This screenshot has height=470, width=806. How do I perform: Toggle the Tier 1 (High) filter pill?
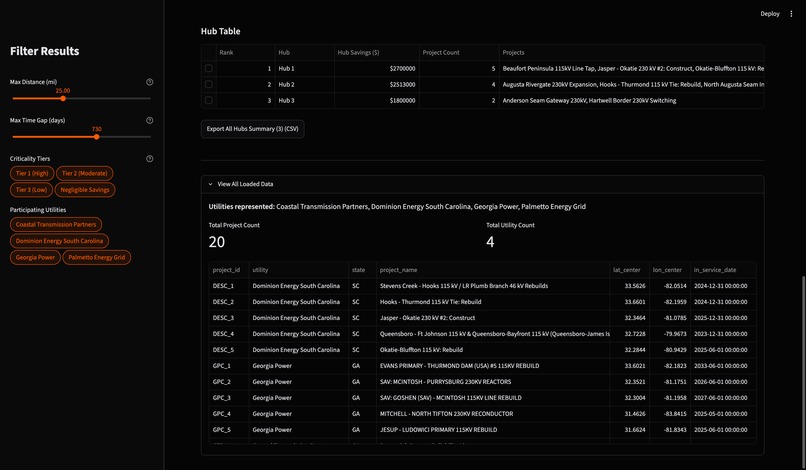(32, 173)
